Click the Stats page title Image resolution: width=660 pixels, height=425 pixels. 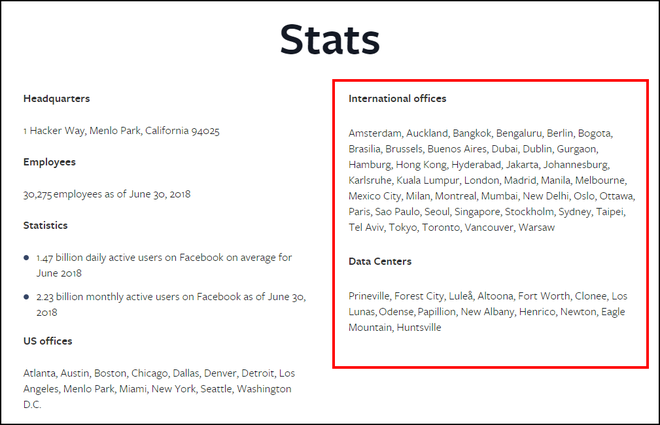[329, 40]
